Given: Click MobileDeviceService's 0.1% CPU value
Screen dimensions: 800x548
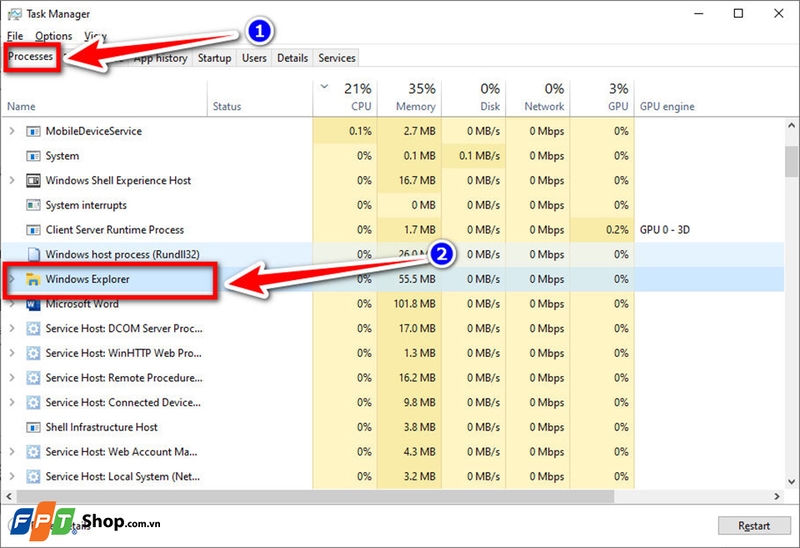Looking at the screenshot, I should (x=360, y=132).
